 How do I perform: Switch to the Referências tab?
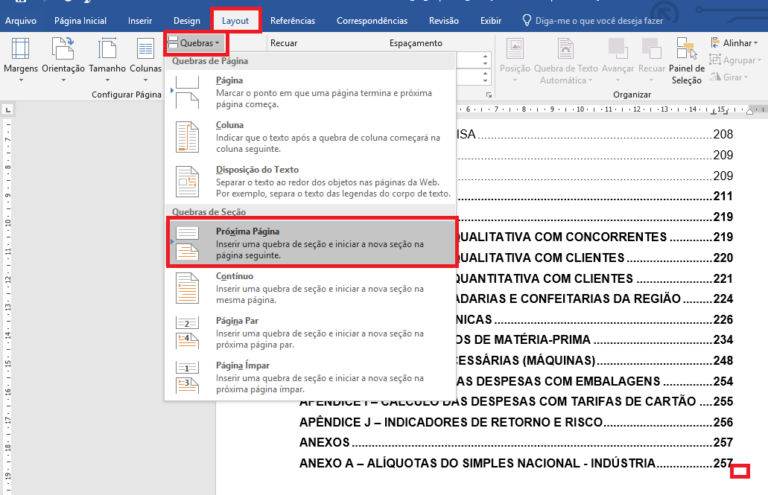(x=292, y=21)
